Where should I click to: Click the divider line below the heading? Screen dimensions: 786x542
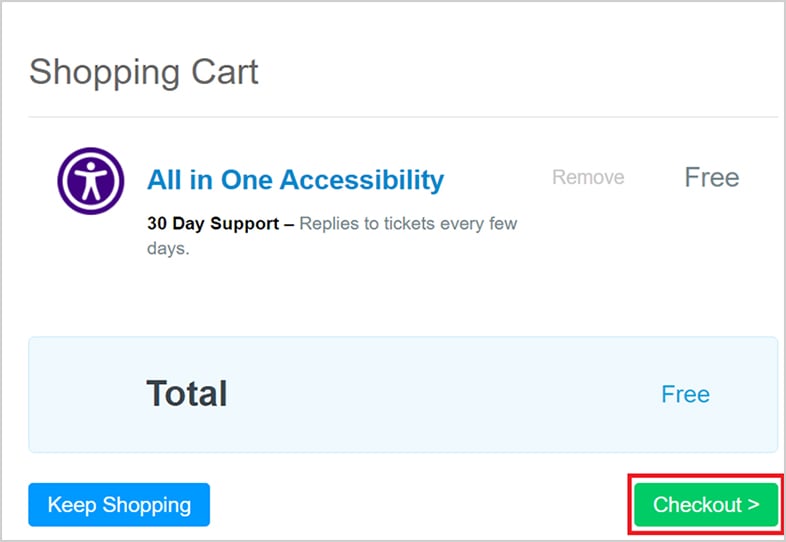pyautogui.click(x=403, y=117)
